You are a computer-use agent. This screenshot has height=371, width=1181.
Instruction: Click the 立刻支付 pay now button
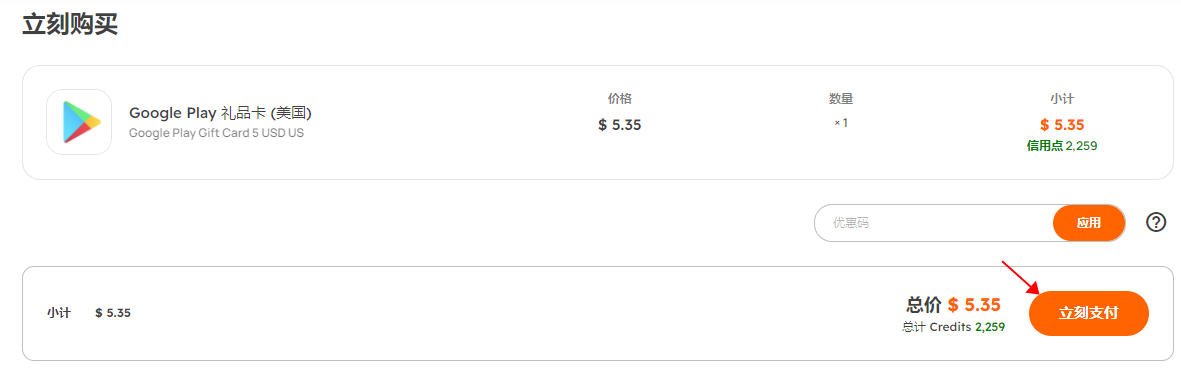pos(1088,313)
